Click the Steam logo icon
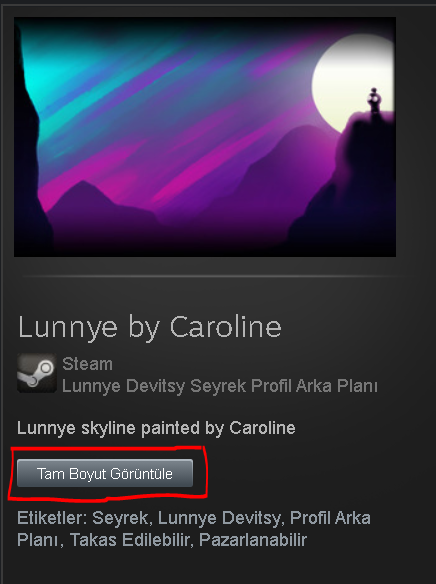436x584 pixels. click(x=36, y=373)
